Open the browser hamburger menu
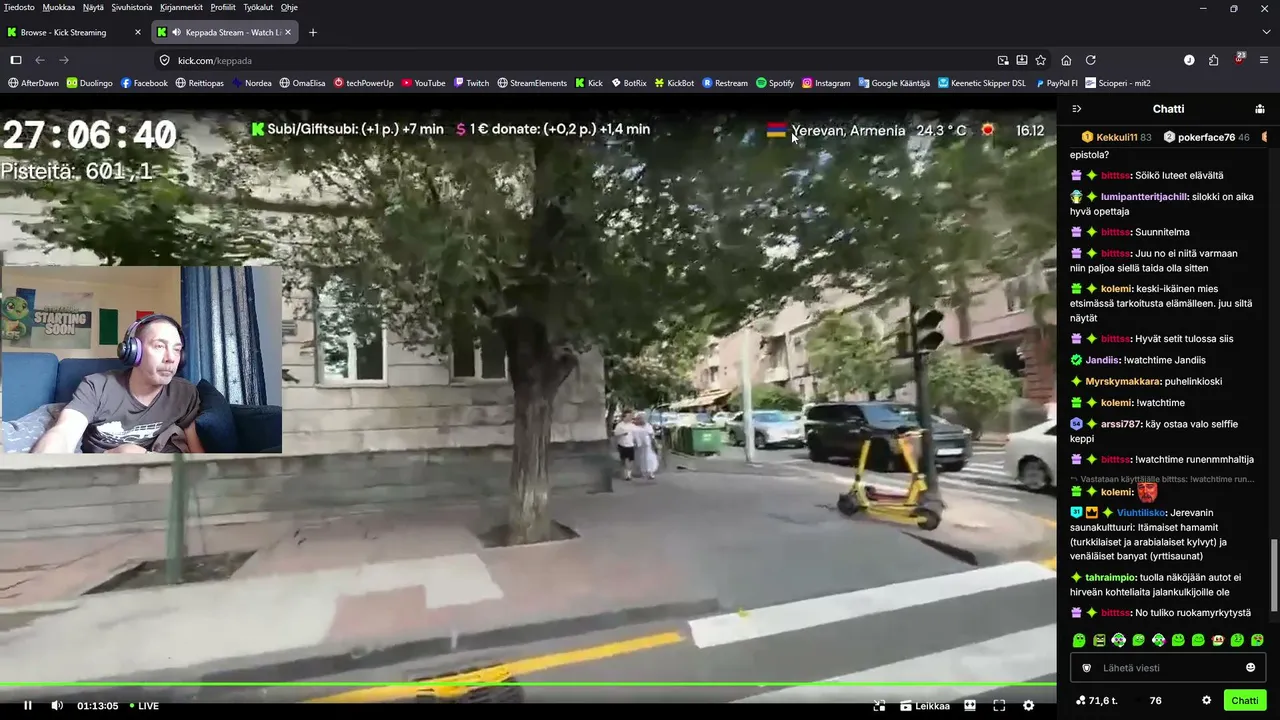This screenshot has width=1280, height=720. 1264,60
